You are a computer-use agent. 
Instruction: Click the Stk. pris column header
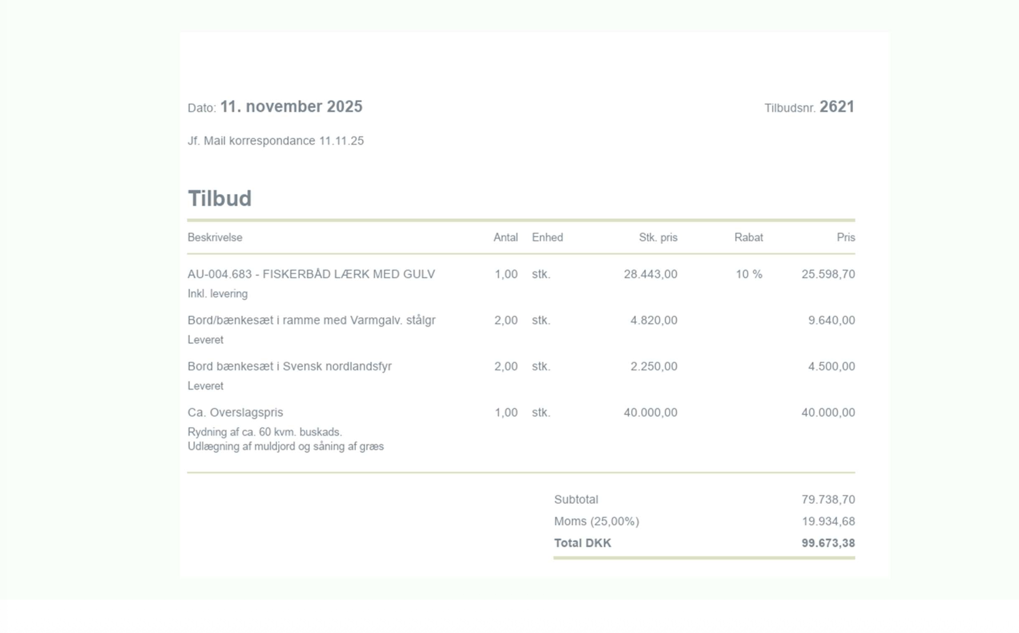(x=658, y=238)
